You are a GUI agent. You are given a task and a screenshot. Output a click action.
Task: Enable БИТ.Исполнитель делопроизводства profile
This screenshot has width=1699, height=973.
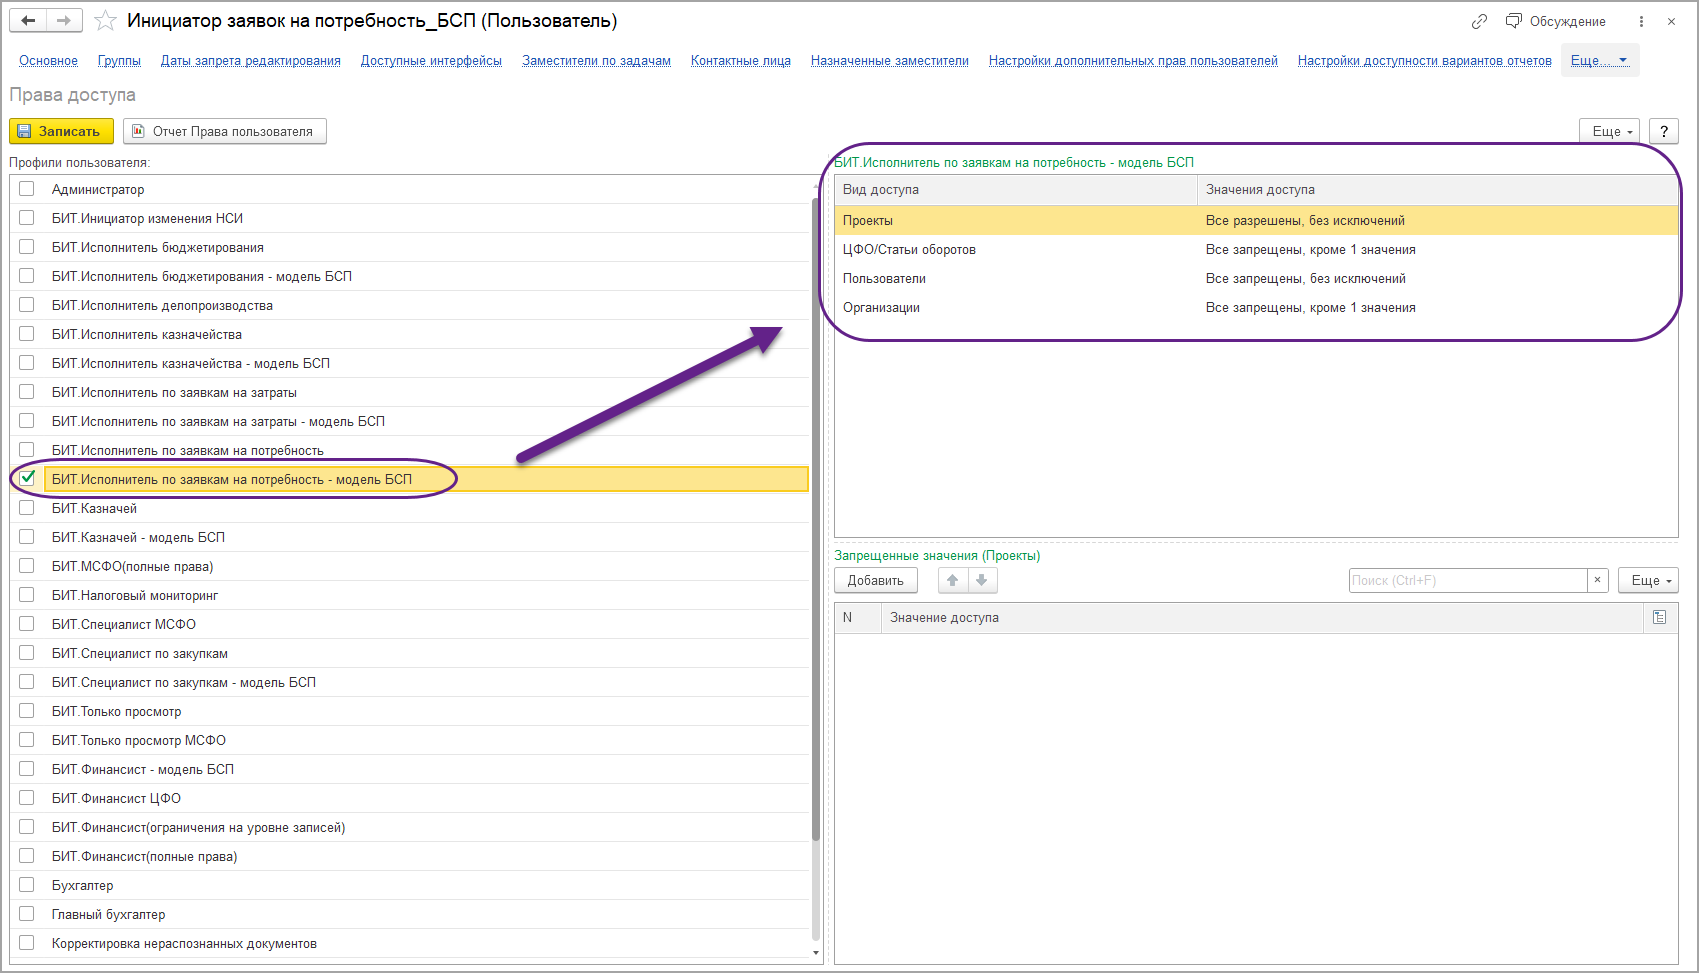click(x=27, y=305)
